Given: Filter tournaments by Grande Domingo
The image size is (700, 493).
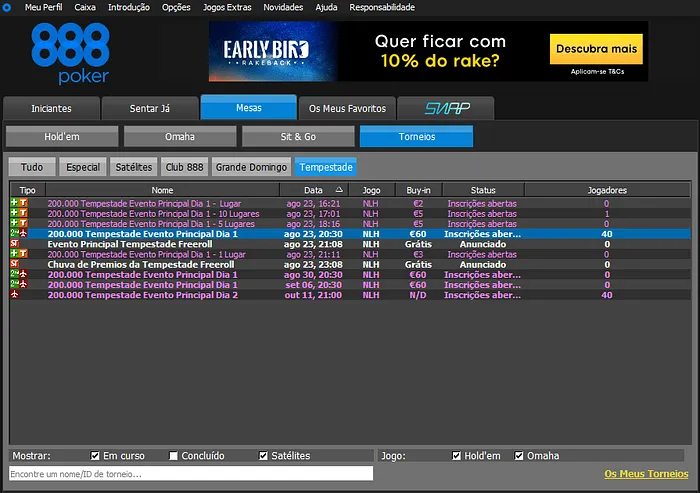Looking at the screenshot, I should click(x=251, y=167).
